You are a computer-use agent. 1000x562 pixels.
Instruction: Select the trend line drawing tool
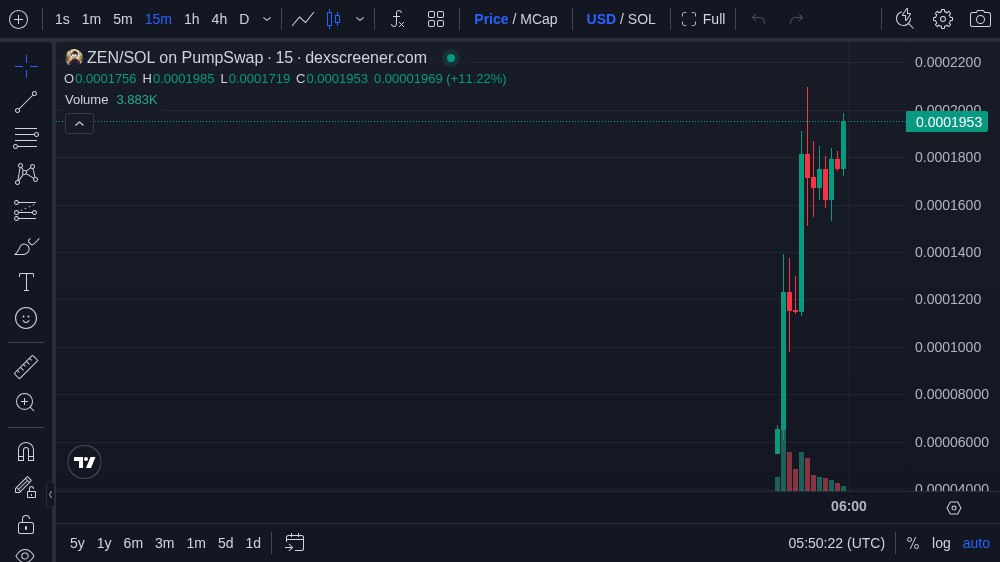click(26, 101)
